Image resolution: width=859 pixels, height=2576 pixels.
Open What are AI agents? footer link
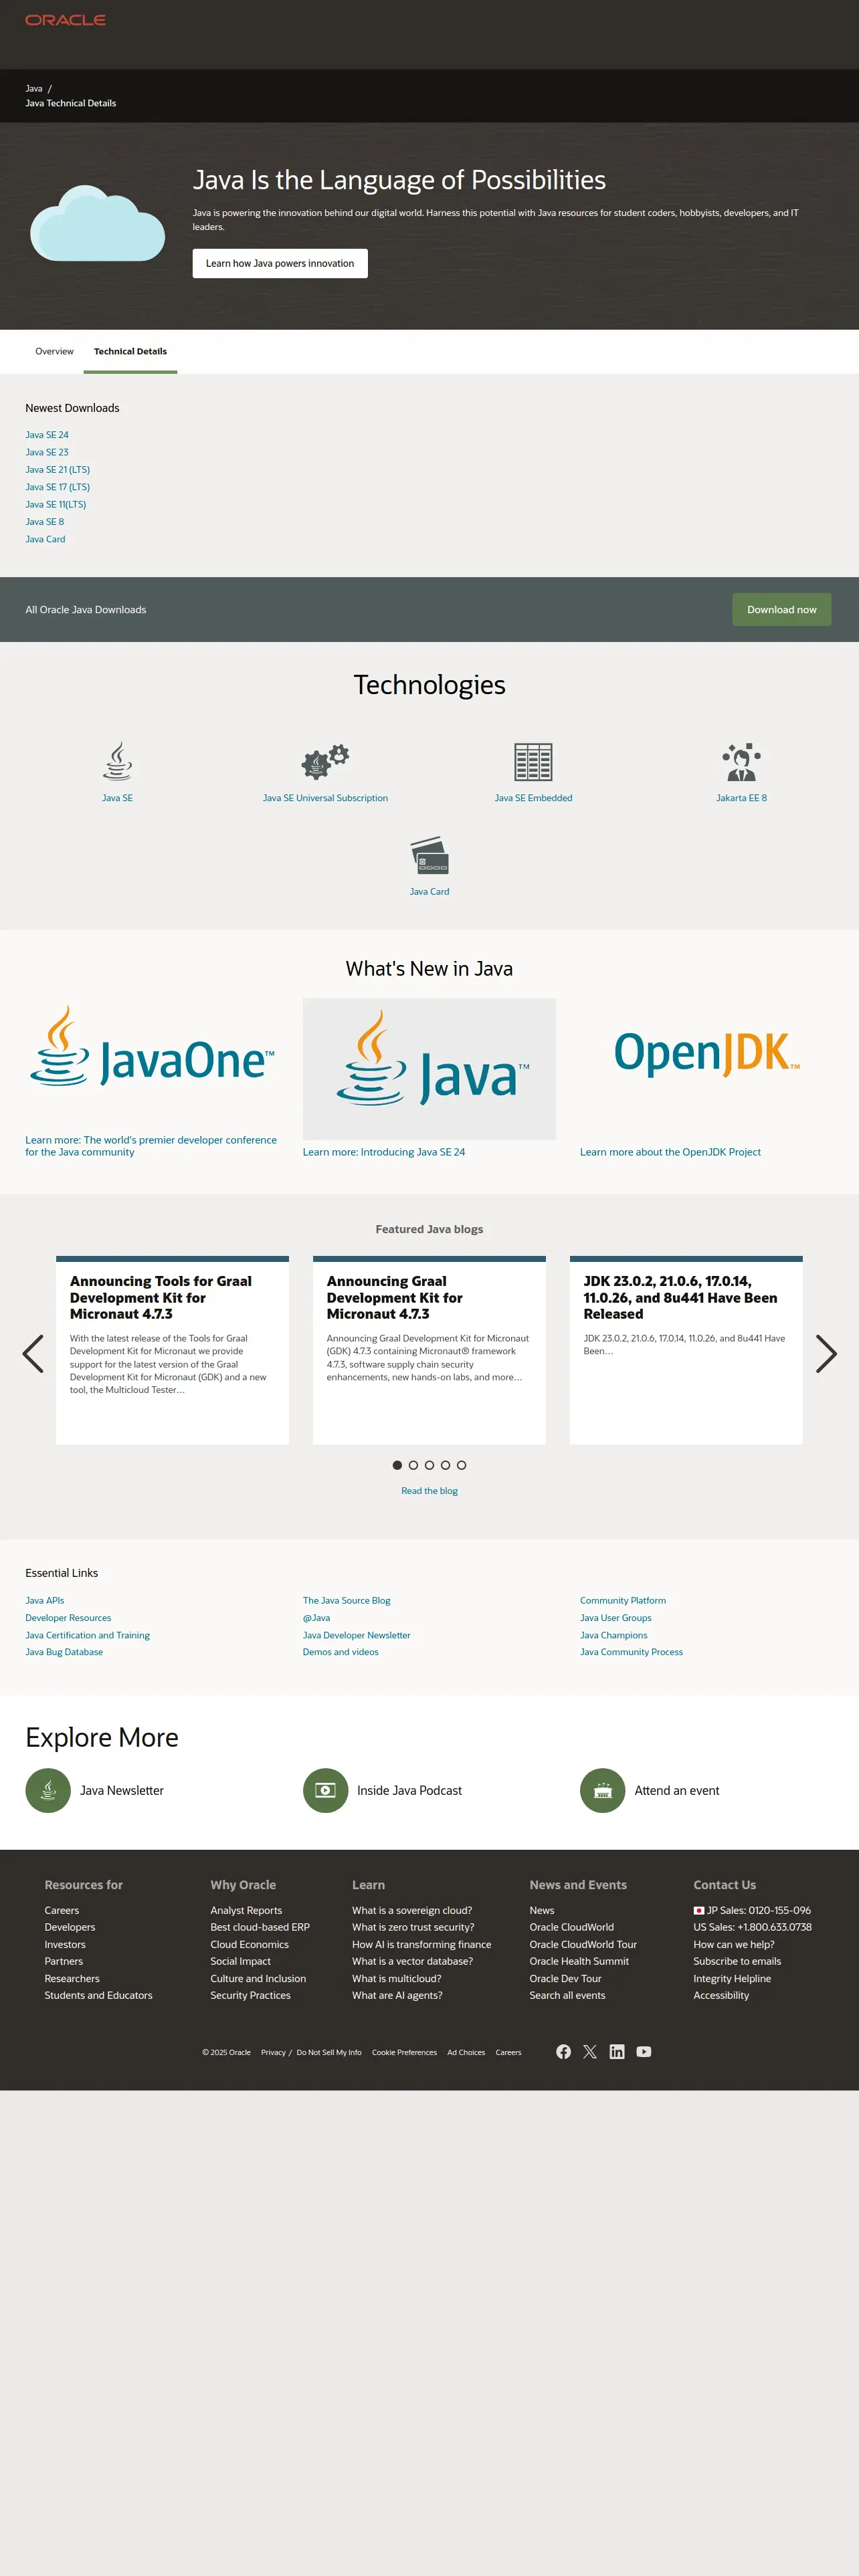[x=397, y=1995]
